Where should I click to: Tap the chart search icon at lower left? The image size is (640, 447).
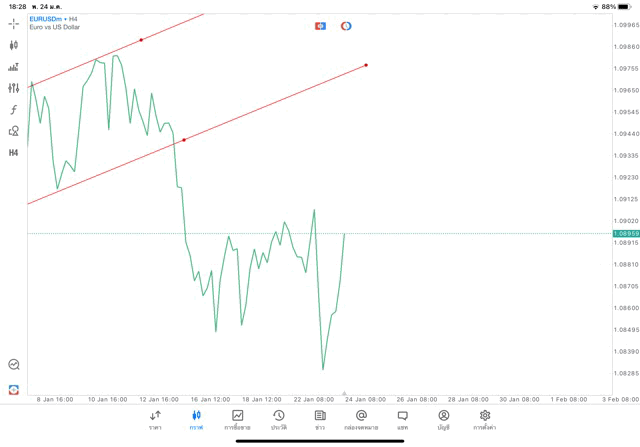click(x=13, y=365)
